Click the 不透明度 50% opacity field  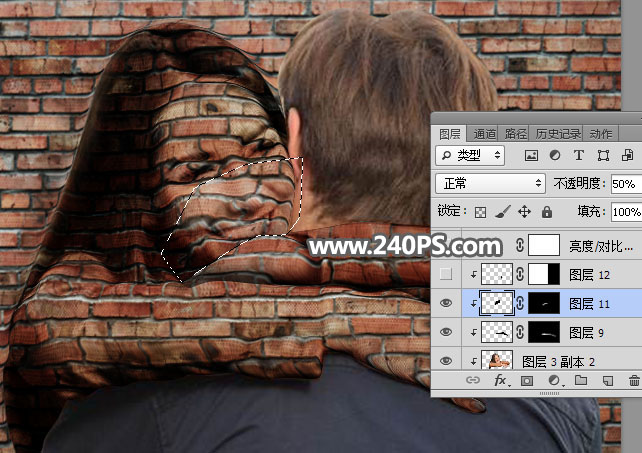tap(626, 183)
